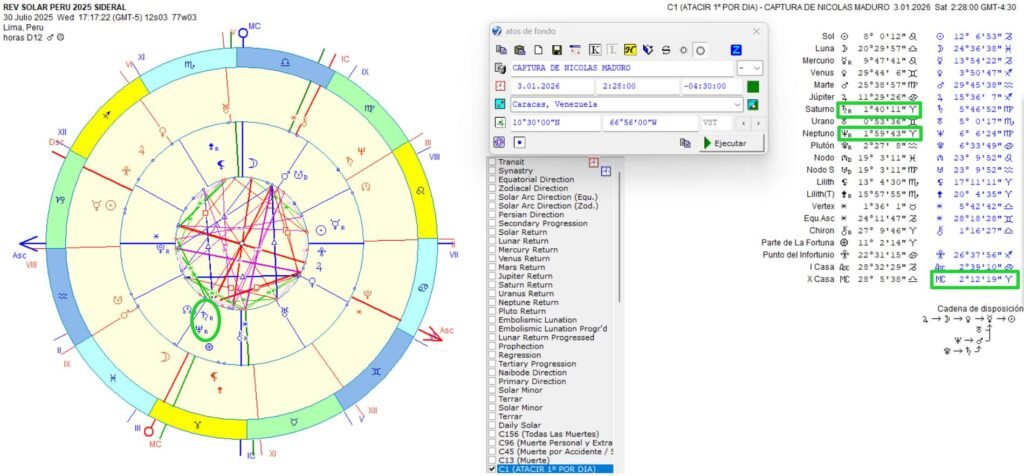Click the paste clipboard icon

pos(519,49)
